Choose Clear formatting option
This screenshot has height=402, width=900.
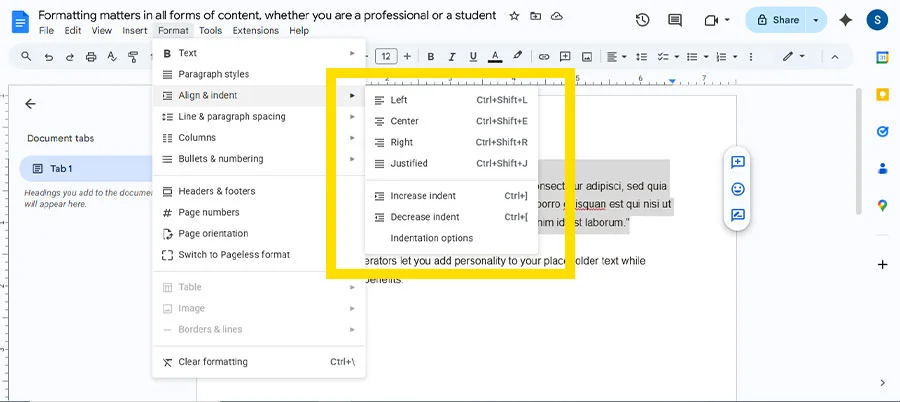[259, 362]
